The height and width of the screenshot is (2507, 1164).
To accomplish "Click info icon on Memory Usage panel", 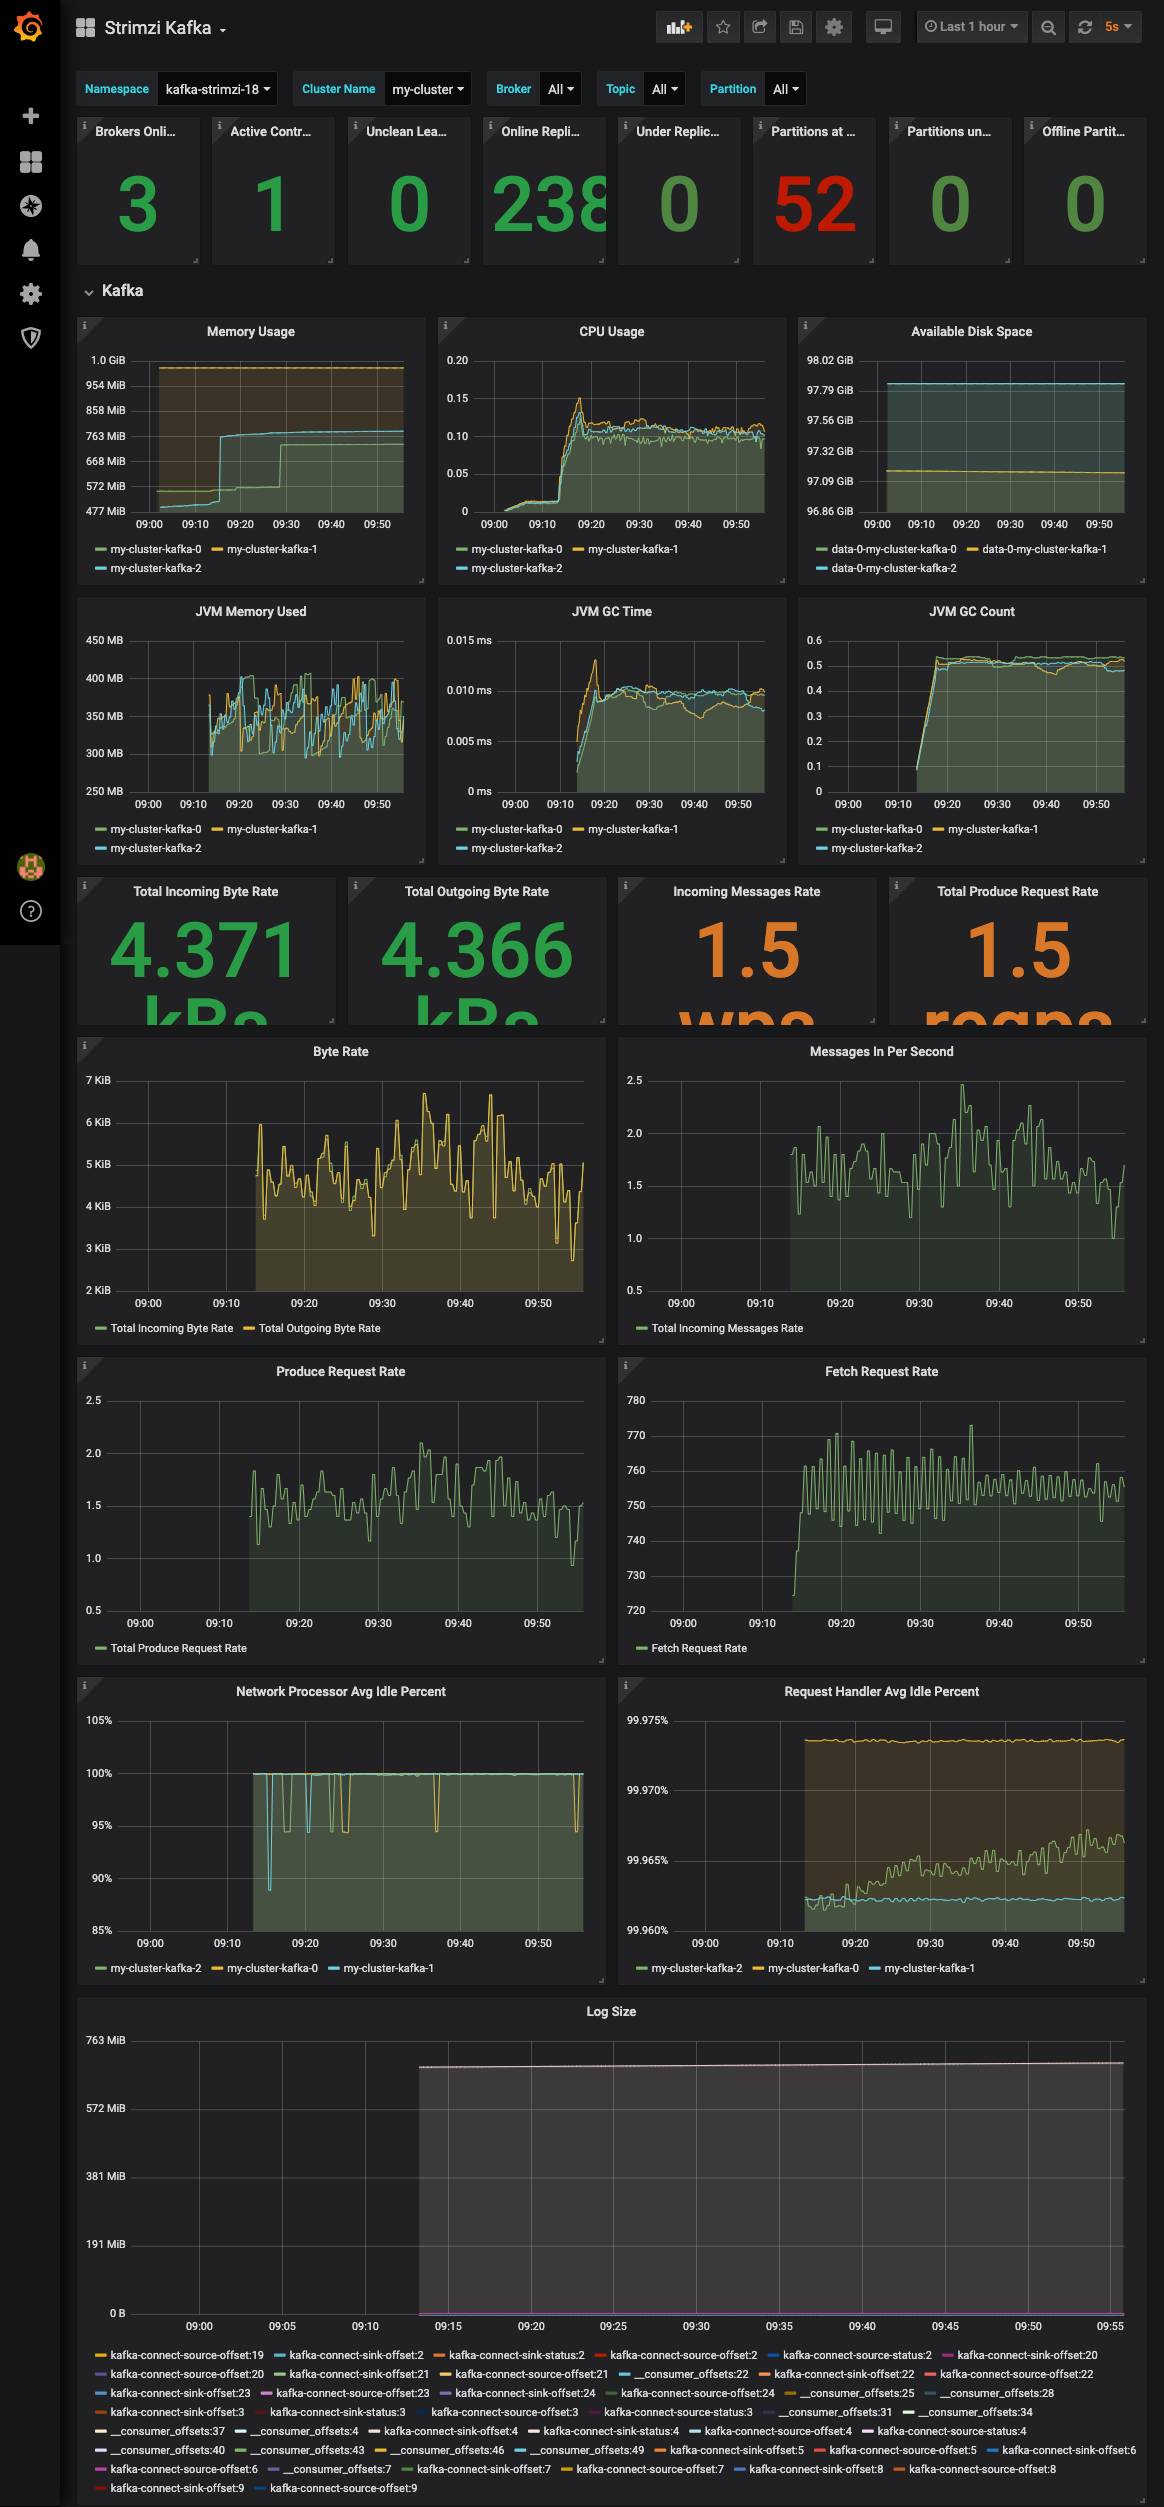I will [x=85, y=325].
